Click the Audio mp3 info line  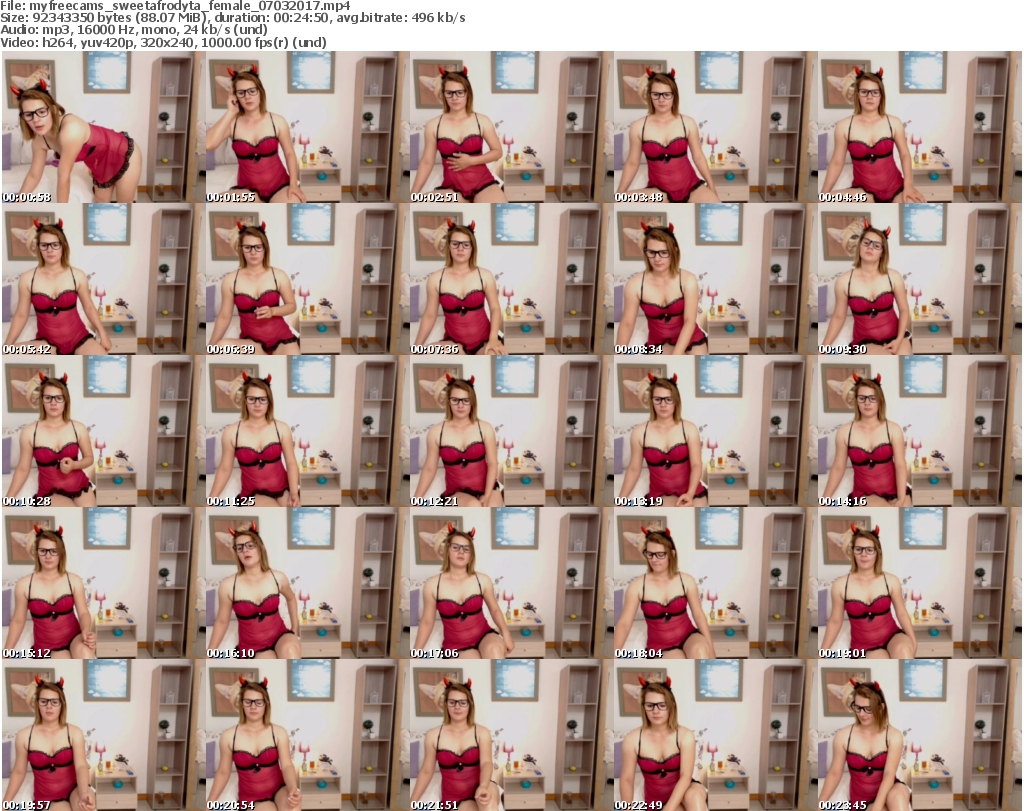coord(134,30)
